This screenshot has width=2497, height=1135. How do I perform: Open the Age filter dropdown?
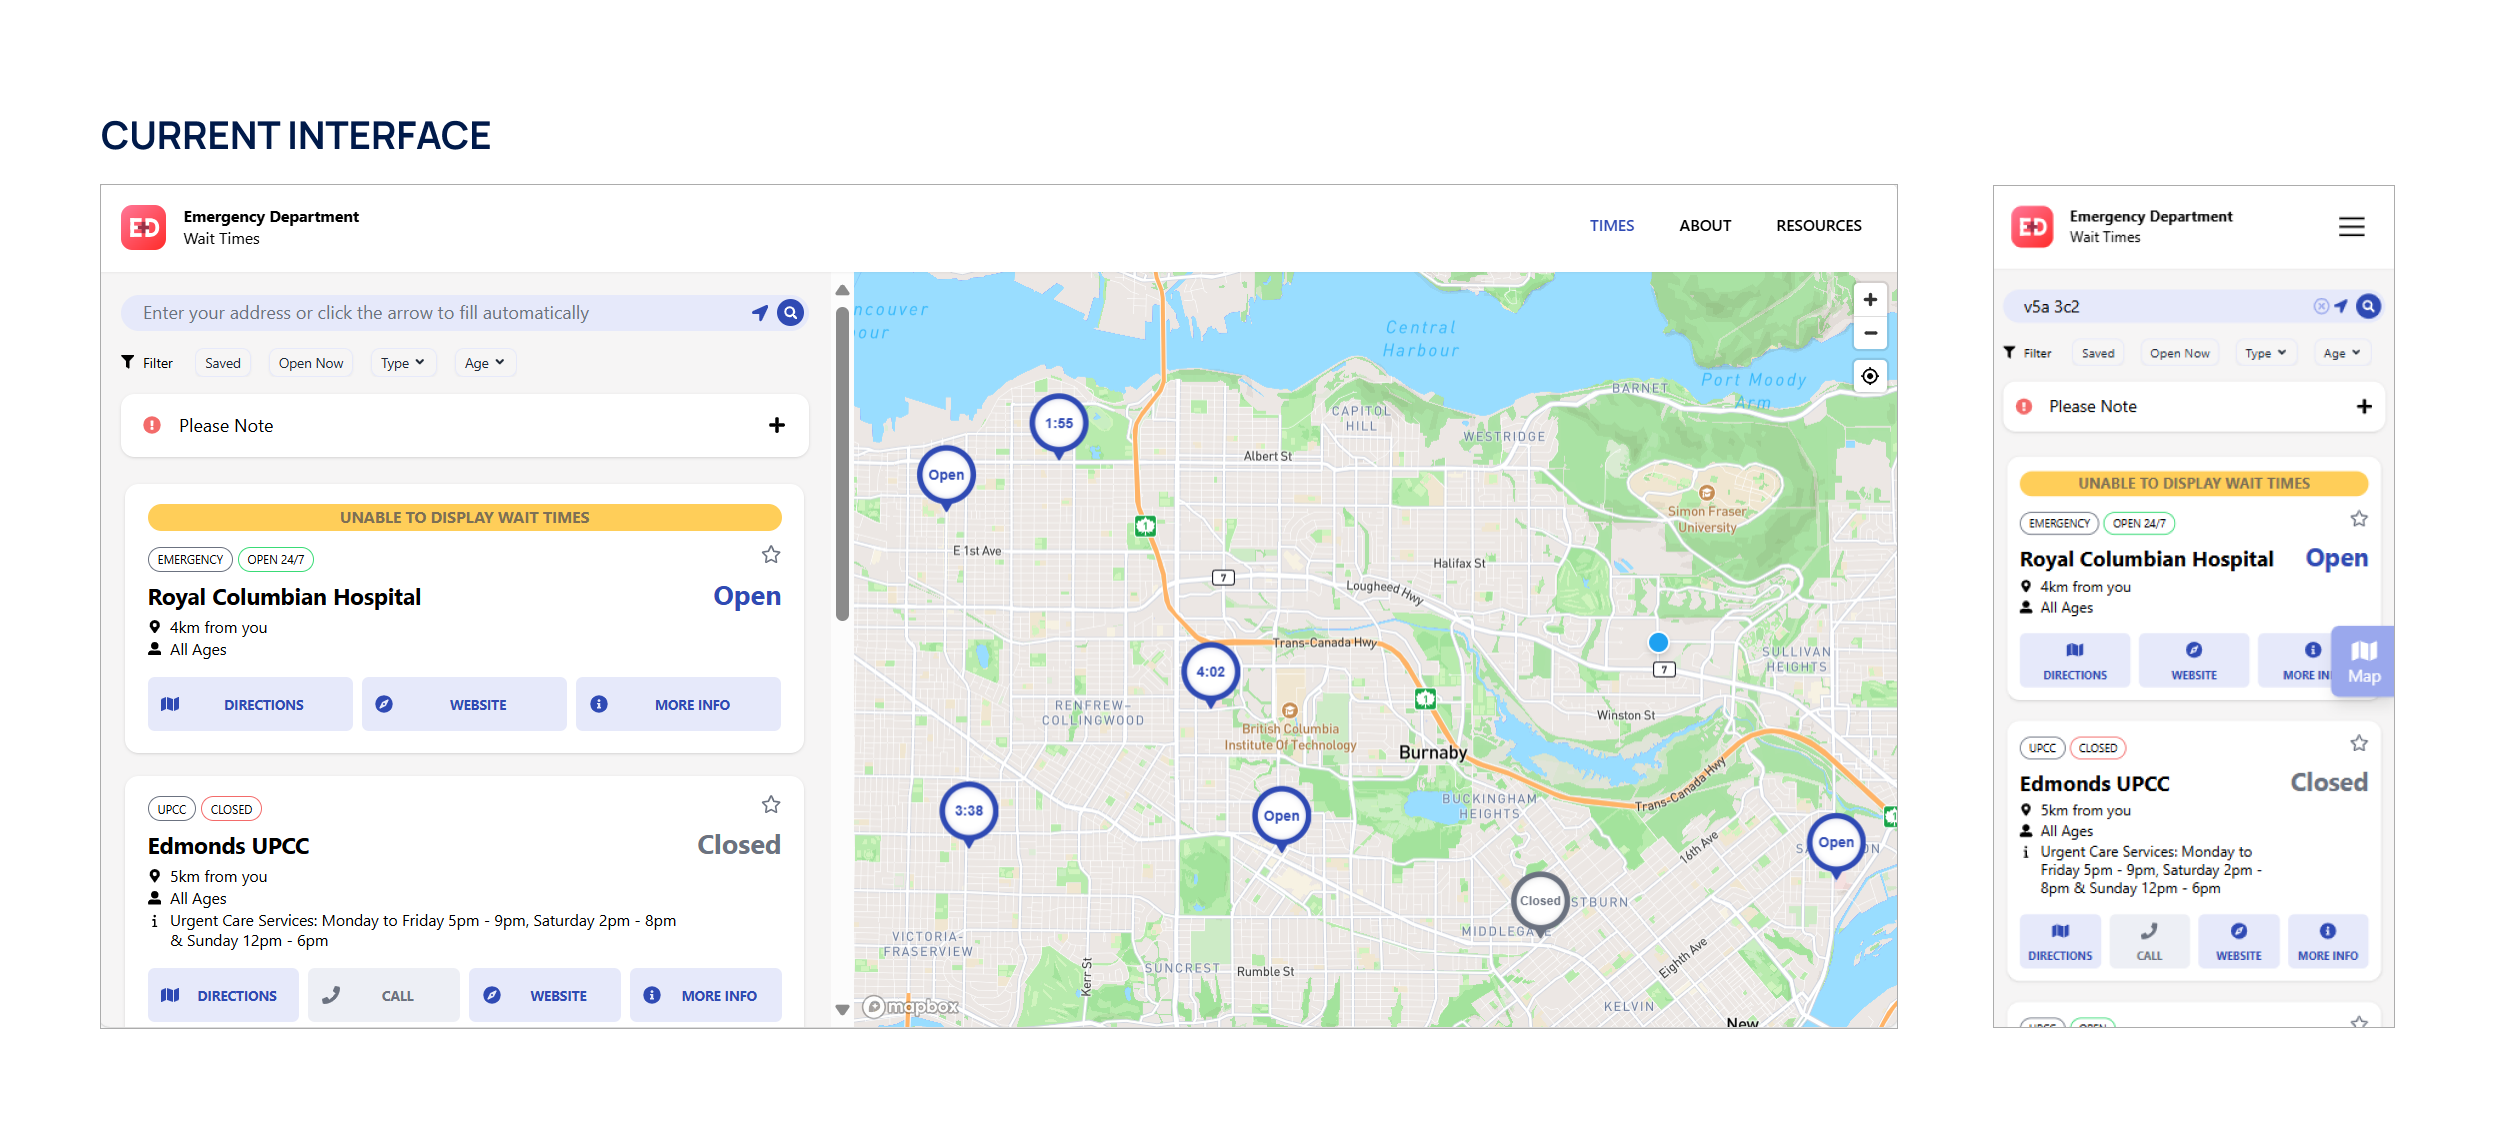click(x=484, y=362)
